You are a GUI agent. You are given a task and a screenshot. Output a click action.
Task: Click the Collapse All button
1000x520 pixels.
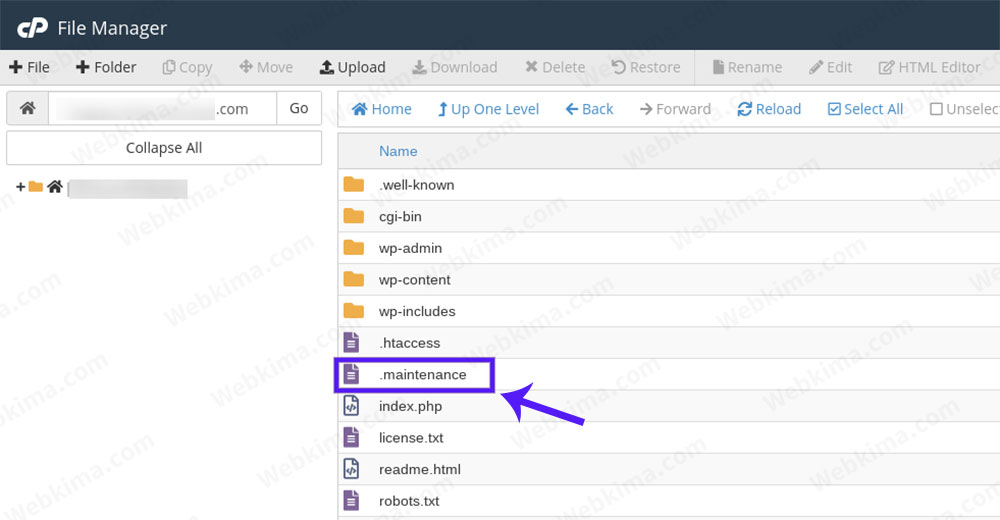tap(164, 148)
